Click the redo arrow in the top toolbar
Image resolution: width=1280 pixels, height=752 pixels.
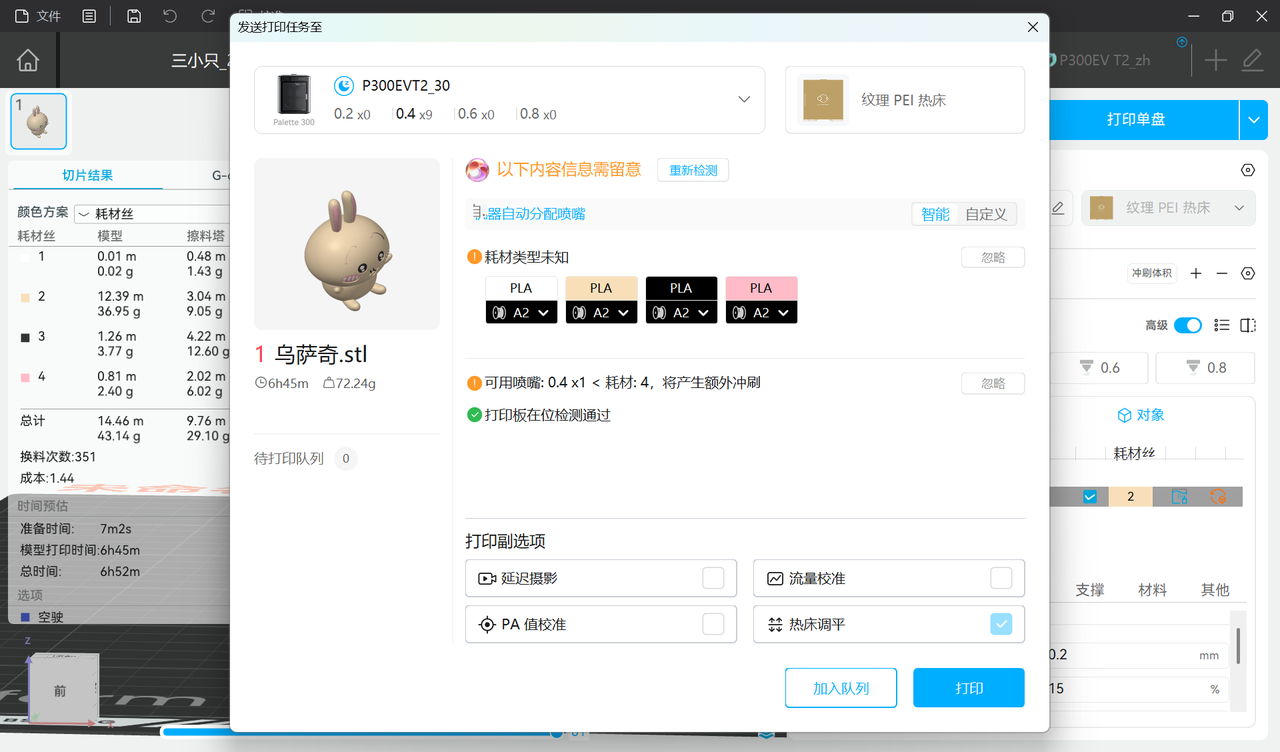coord(207,16)
